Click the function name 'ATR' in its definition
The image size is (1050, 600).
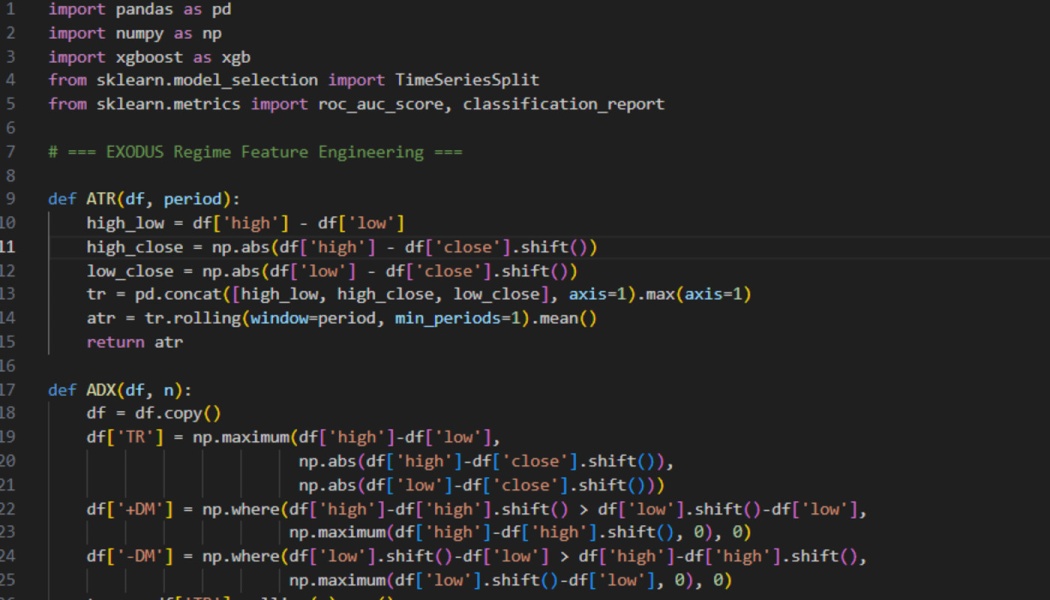pyautogui.click(x=100, y=199)
